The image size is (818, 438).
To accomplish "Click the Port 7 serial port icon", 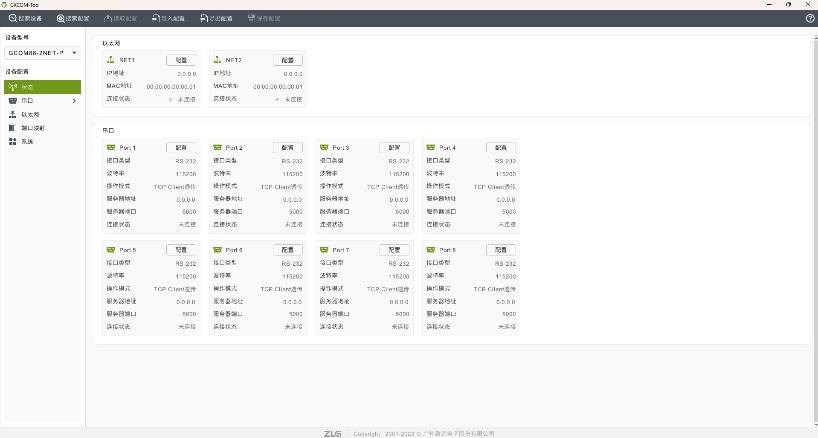I will (x=324, y=249).
